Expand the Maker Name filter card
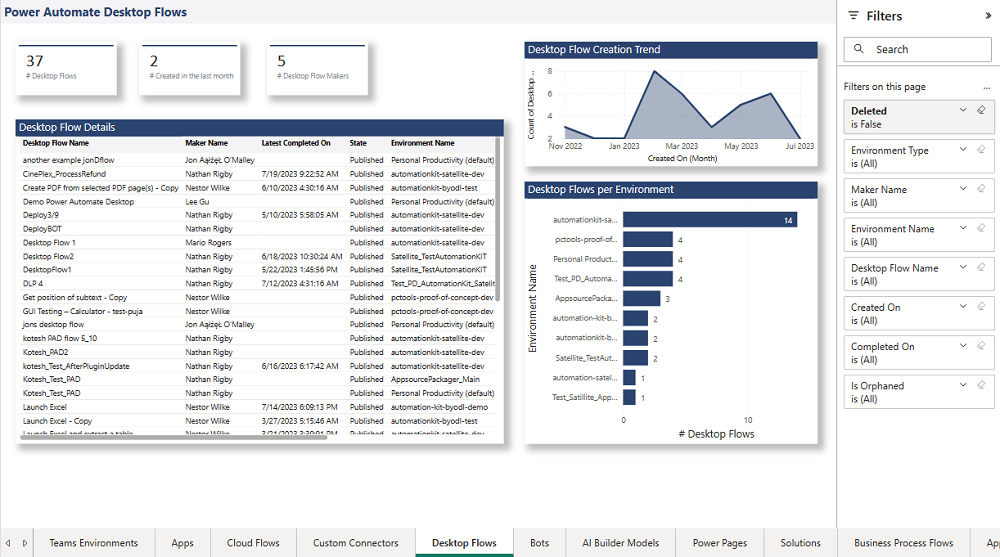 [x=963, y=189]
